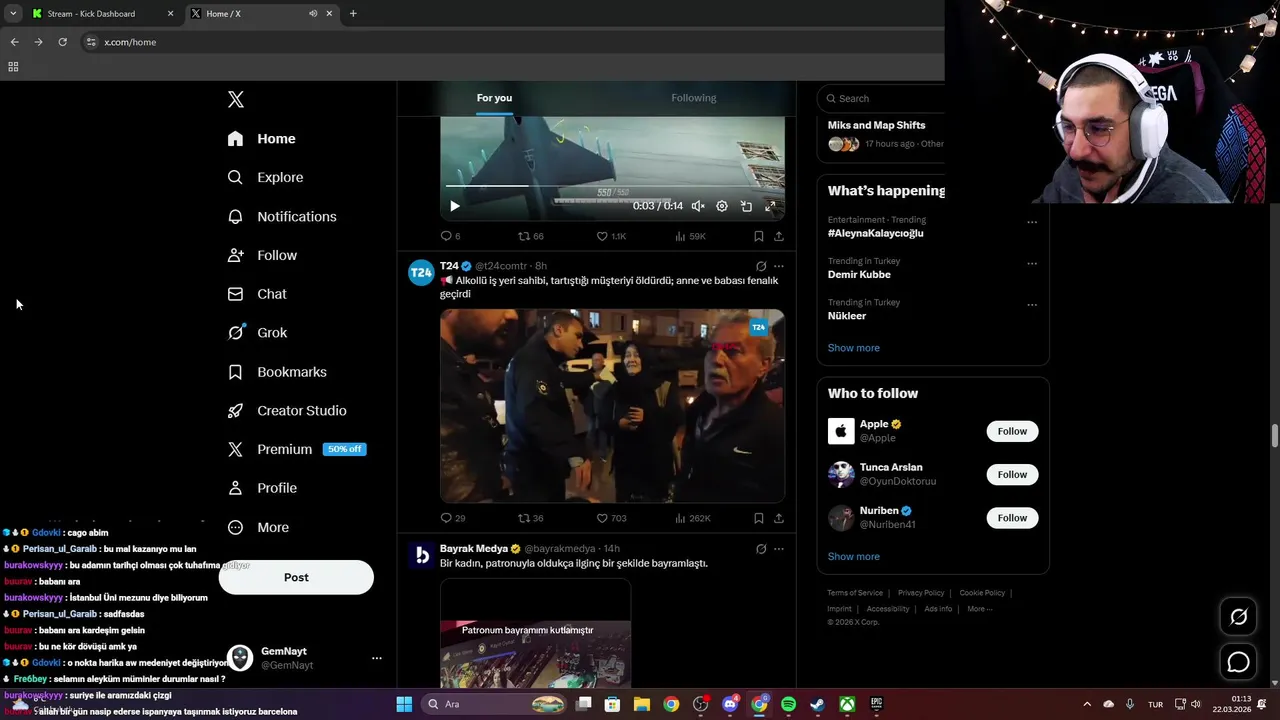Image resolution: width=1280 pixels, height=720 pixels.
Task: Open Grok explain on T24 post
Action: (x=761, y=266)
